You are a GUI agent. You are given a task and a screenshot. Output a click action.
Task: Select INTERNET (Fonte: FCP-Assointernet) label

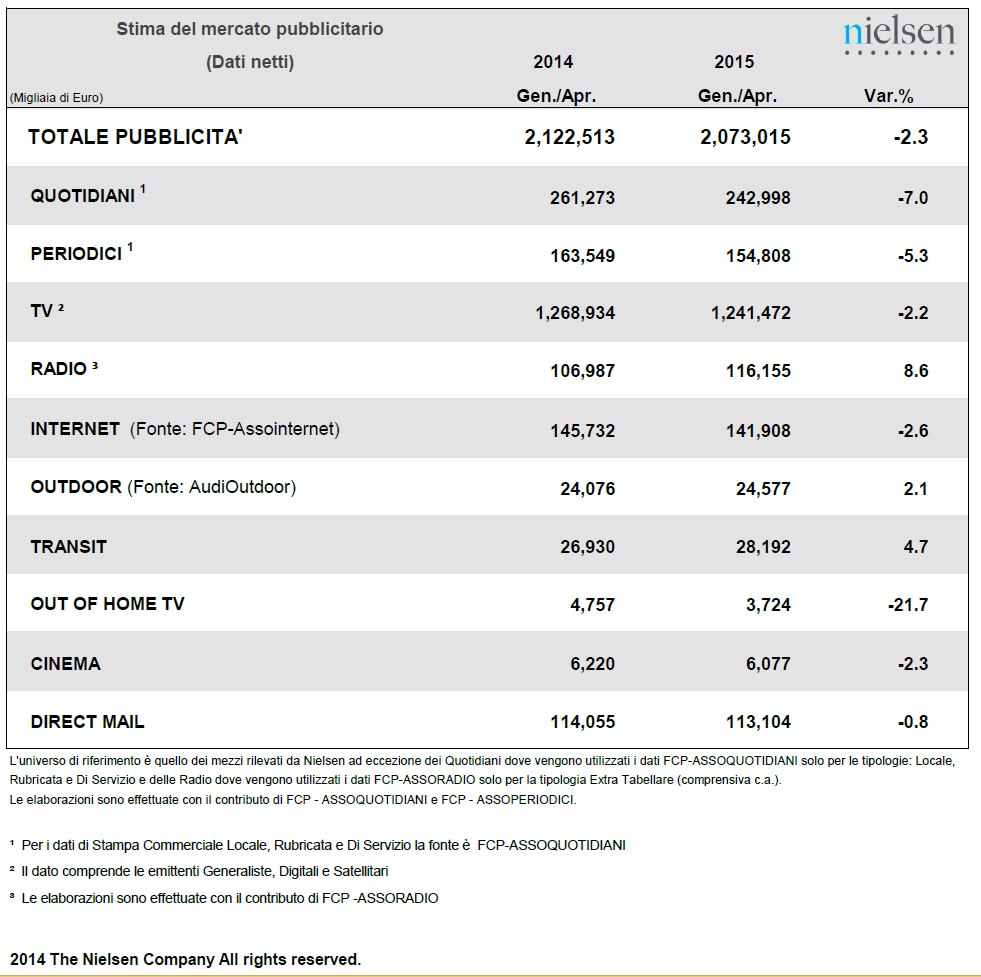click(185, 429)
